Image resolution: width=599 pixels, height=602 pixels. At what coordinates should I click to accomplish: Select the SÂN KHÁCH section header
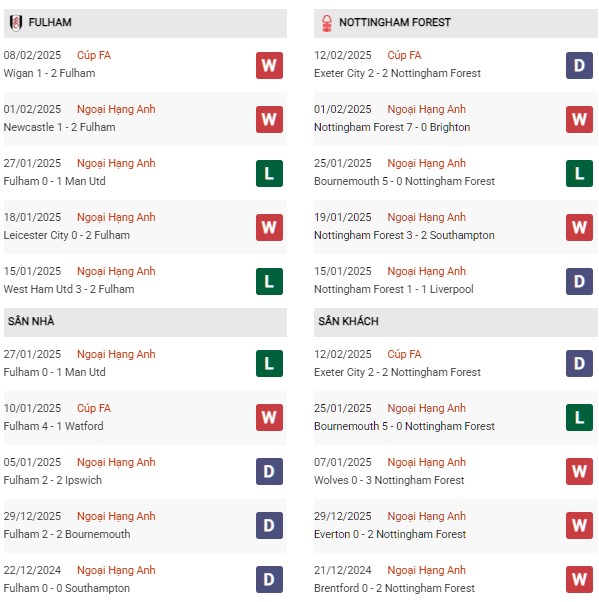click(455, 322)
